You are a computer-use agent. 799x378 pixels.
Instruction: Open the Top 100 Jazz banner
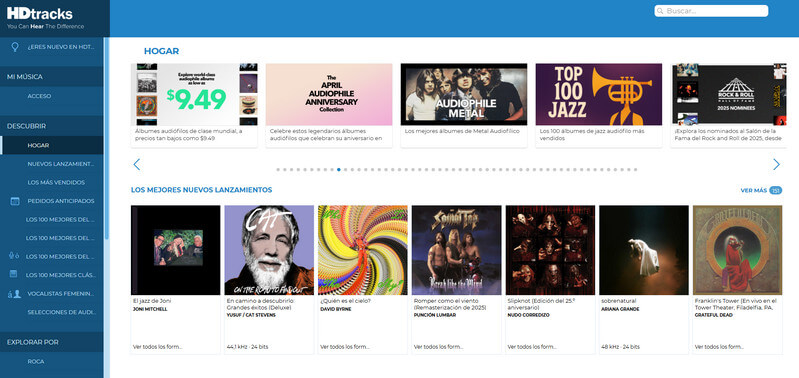click(x=599, y=94)
